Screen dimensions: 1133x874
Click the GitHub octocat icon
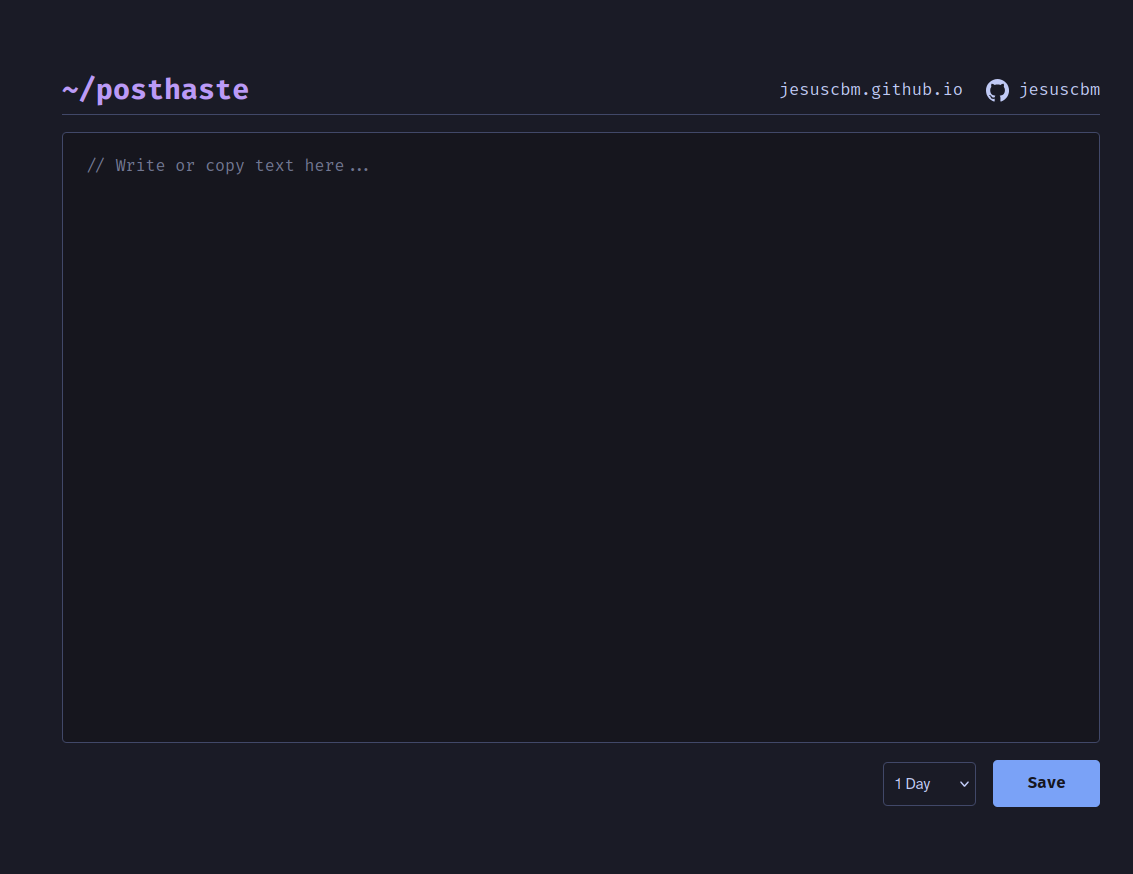997,90
